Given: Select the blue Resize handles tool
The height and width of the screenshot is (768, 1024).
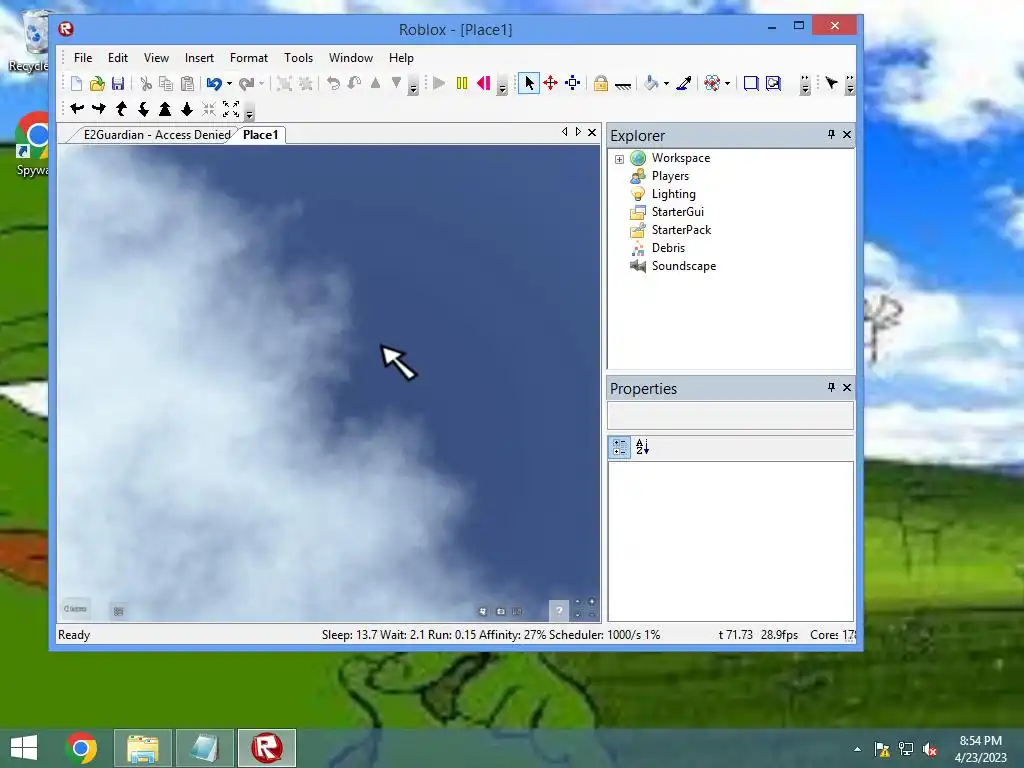Looking at the screenshot, I should click(573, 84).
